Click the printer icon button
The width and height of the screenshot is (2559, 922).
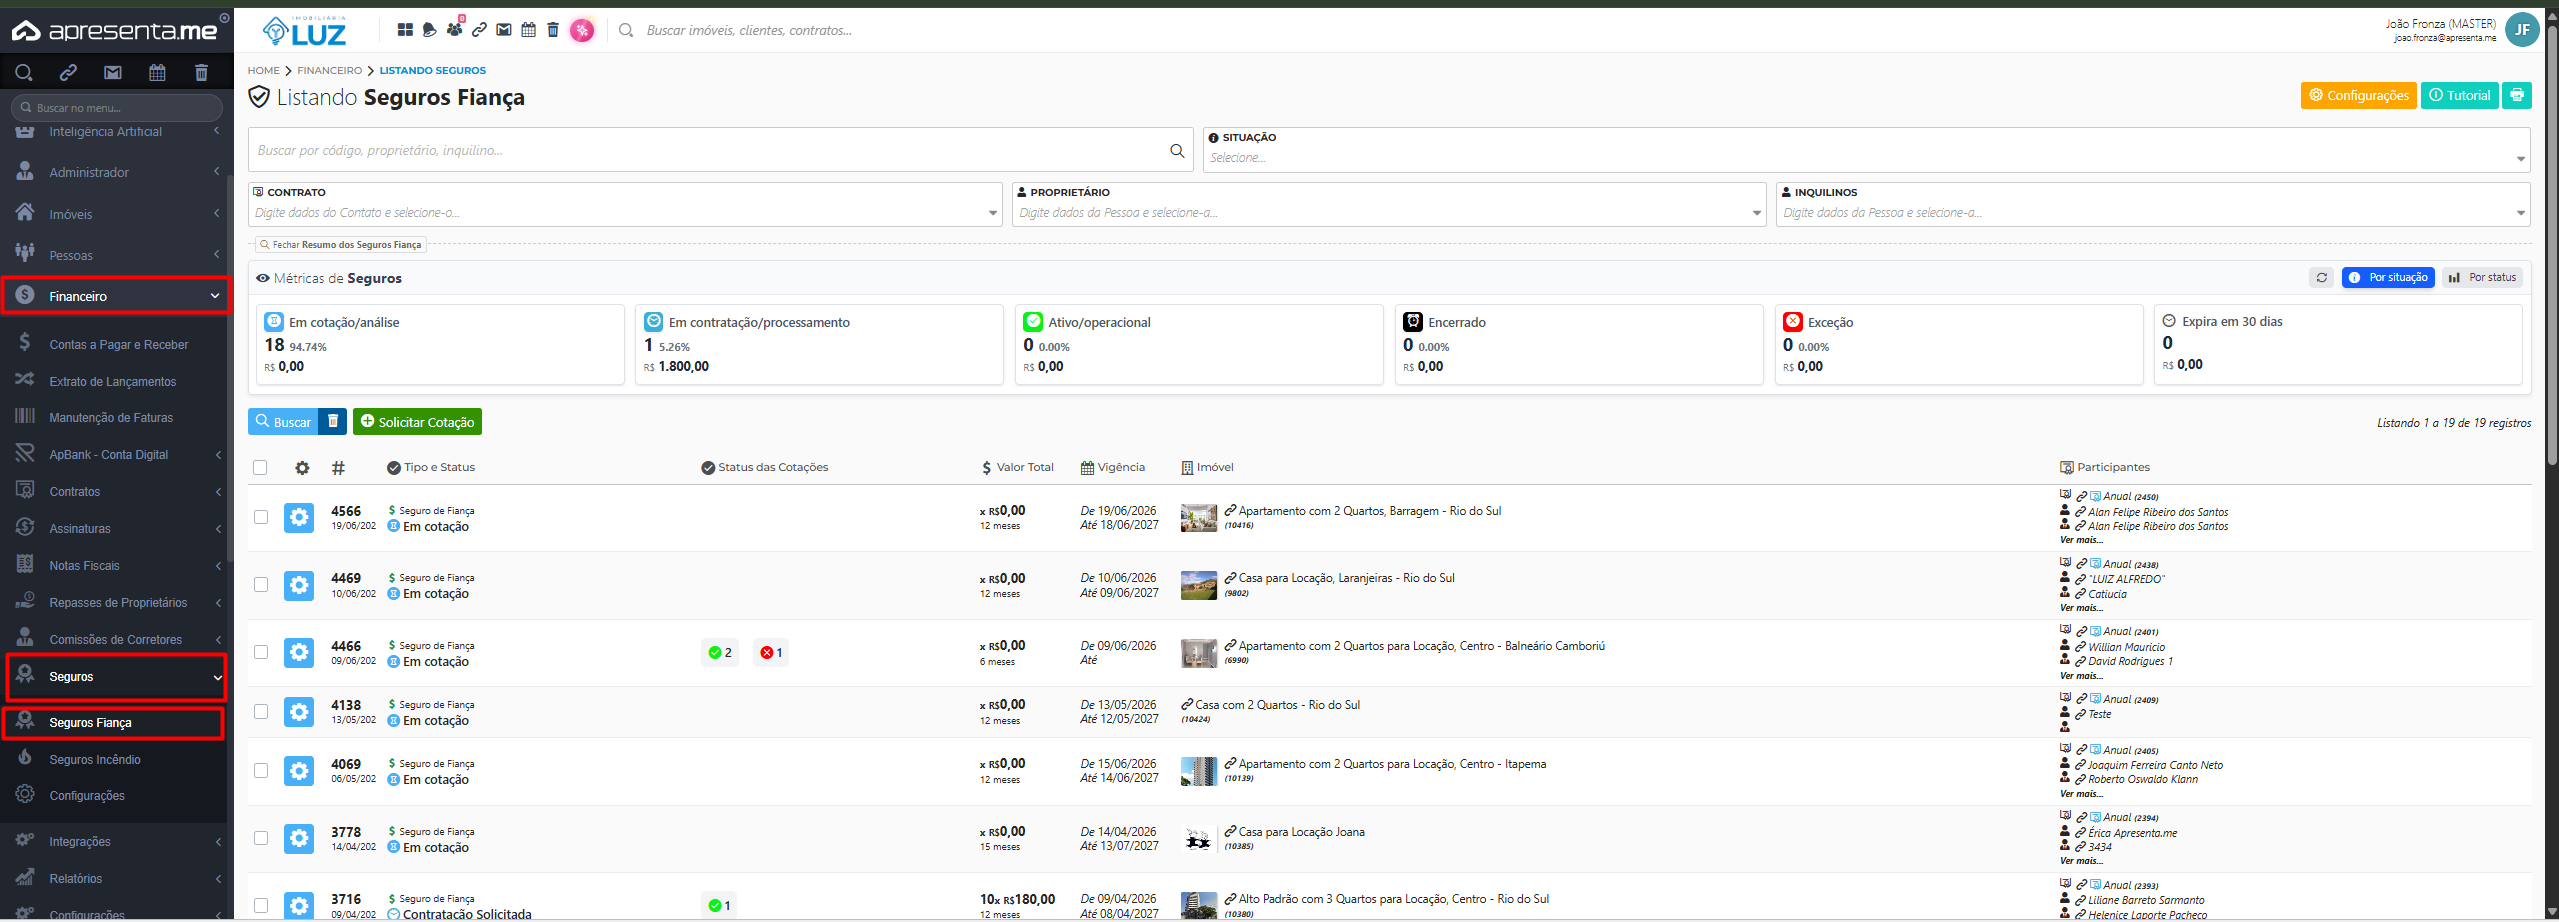pyautogui.click(x=2516, y=95)
